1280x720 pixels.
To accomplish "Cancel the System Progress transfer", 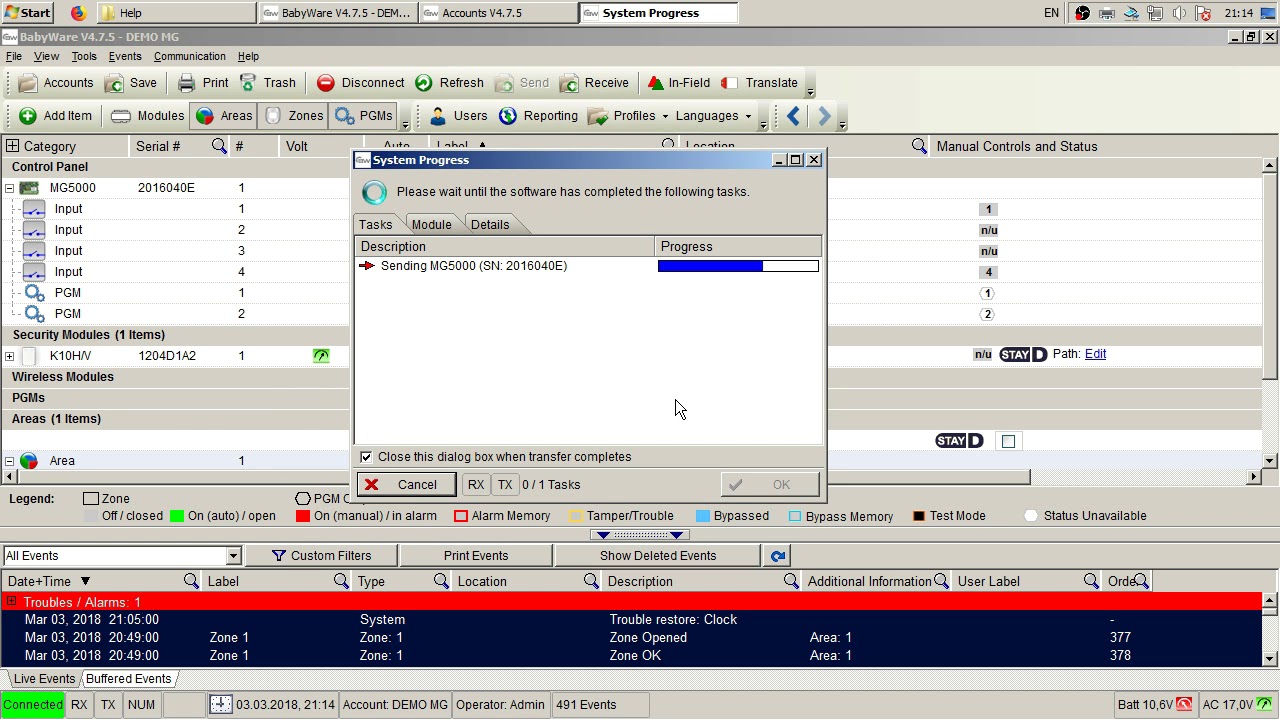I will (x=407, y=485).
